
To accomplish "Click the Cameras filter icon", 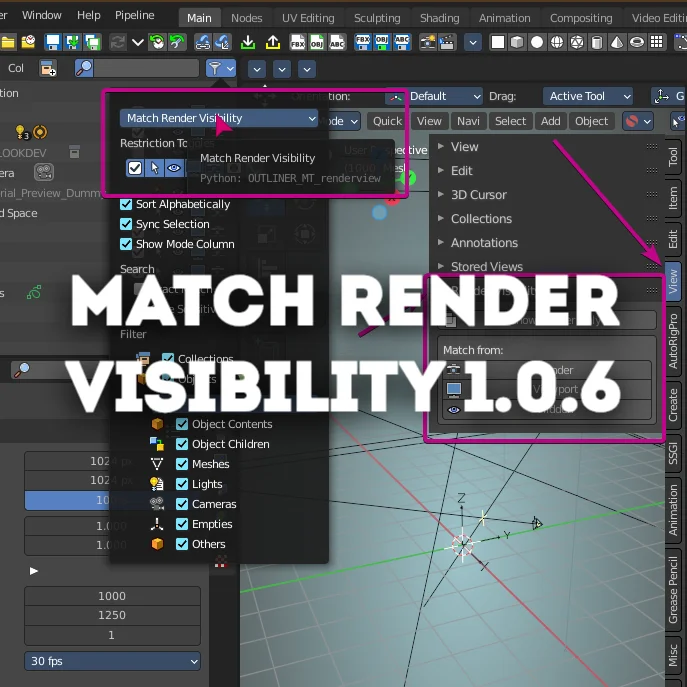I will click(x=157, y=504).
